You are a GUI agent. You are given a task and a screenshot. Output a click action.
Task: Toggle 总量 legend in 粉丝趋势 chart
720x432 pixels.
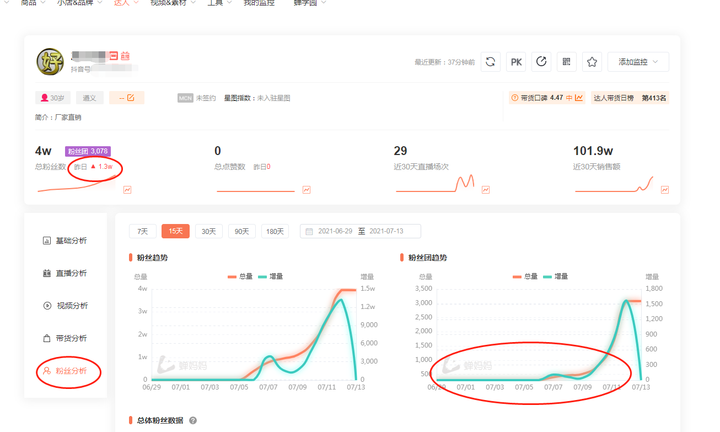[240, 276]
